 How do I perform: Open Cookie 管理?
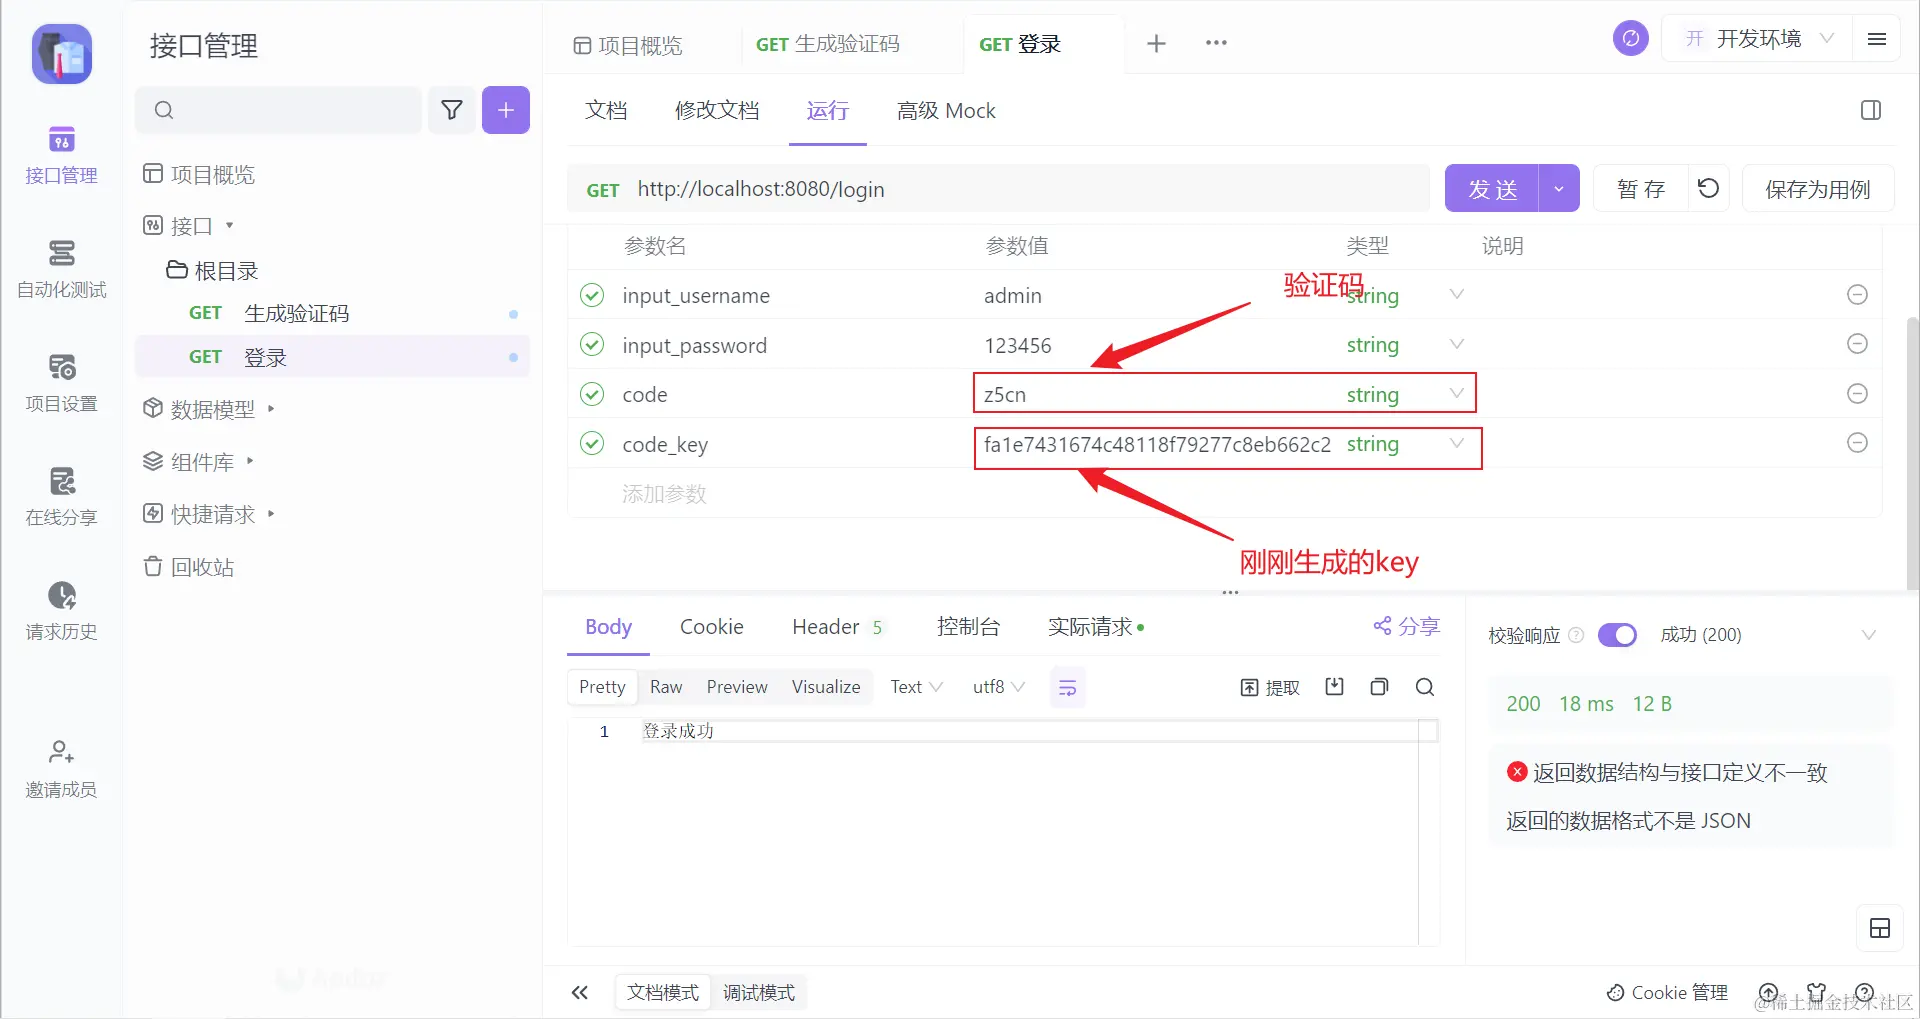[1667, 992]
